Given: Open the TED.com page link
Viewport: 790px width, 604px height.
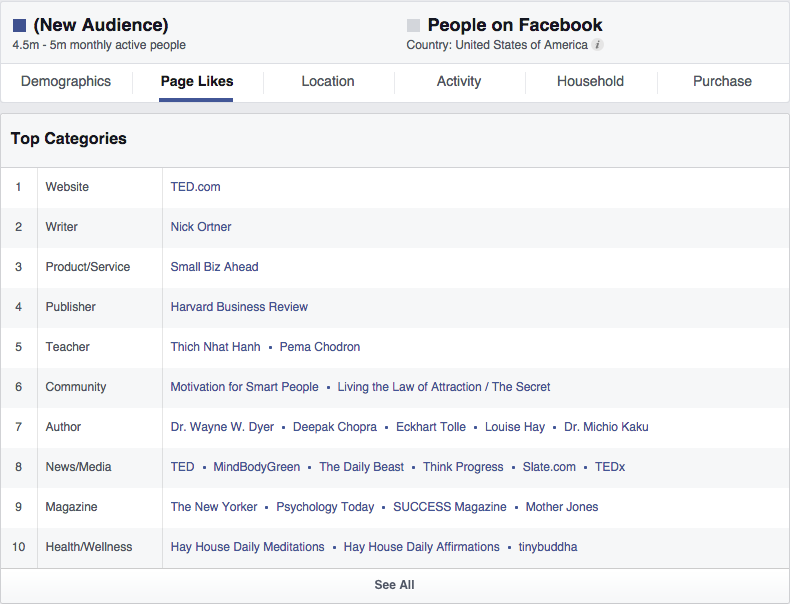Looking at the screenshot, I should click(195, 187).
